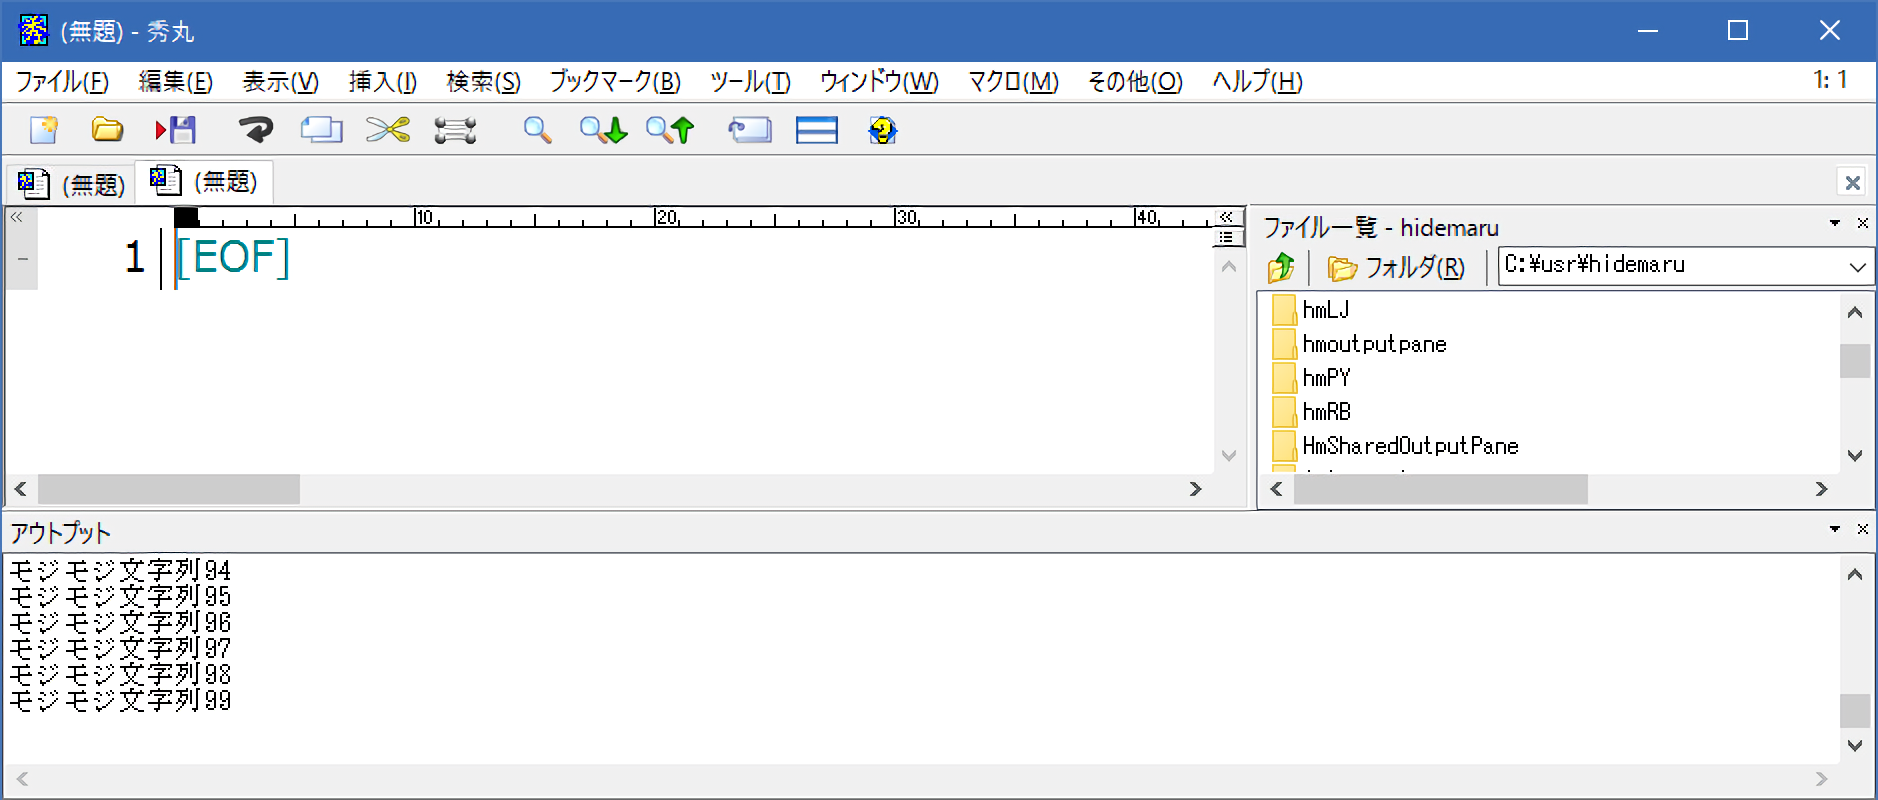The height and width of the screenshot is (800, 1878).
Task: Click the new file toolbar icon
Action: pyautogui.click(x=44, y=130)
